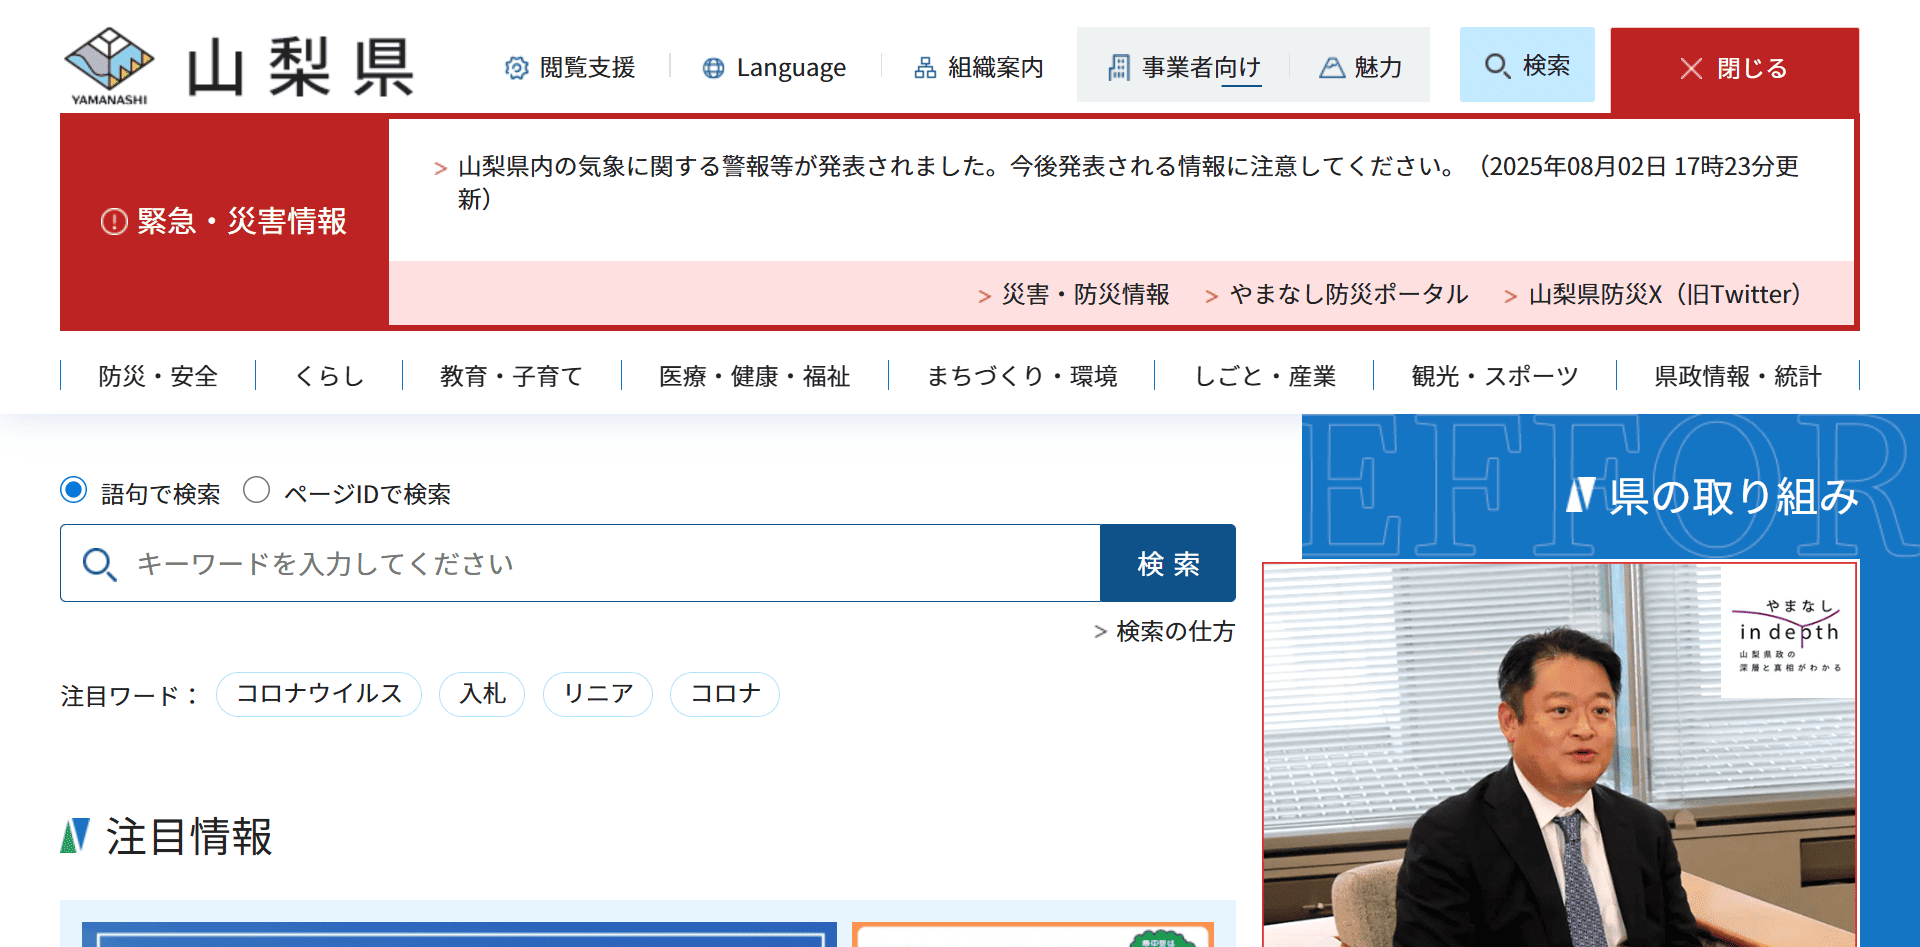Click the magnifier icon in the 検索 header button
This screenshot has width=1920, height=947.
(x=1497, y=66)
